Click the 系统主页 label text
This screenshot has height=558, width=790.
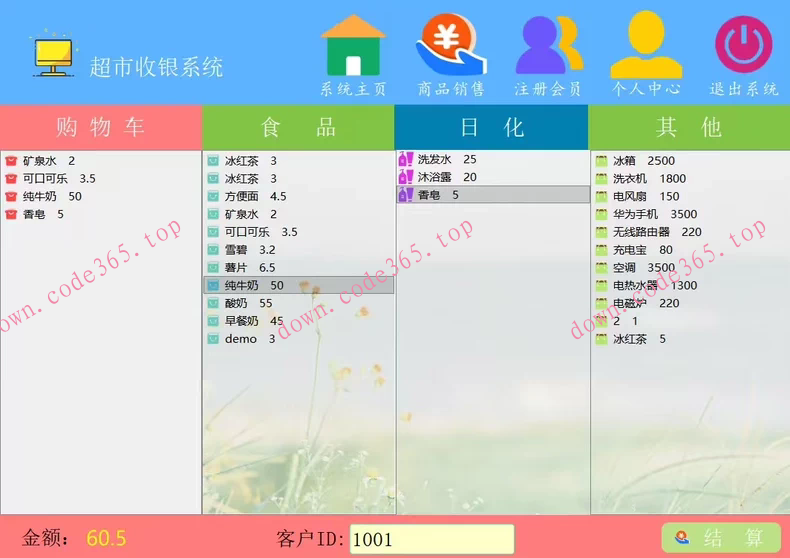pyautogui.click(x=354, y=89)
